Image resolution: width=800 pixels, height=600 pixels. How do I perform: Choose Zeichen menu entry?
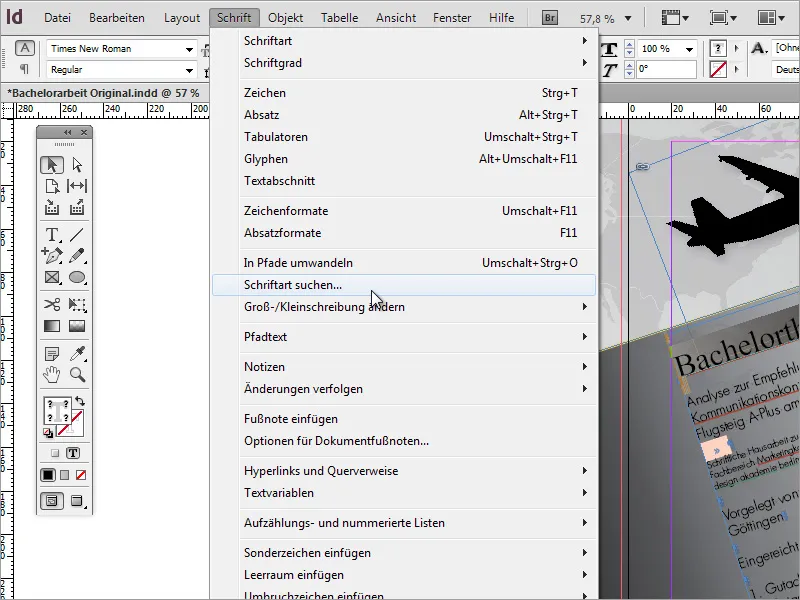pyautogui.click(x=404, y=93)
